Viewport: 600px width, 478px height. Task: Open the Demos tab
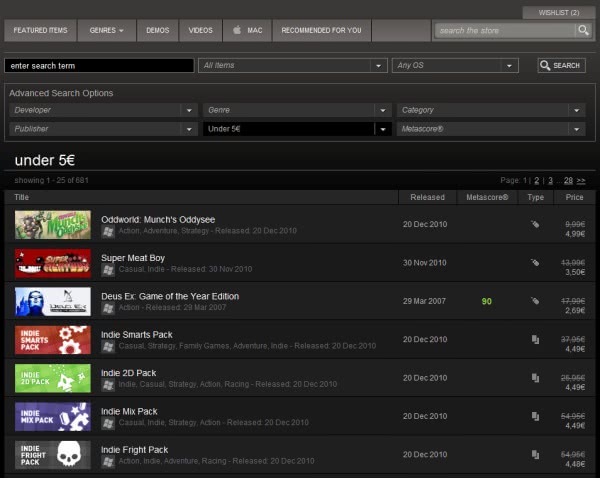coord(158,30)
